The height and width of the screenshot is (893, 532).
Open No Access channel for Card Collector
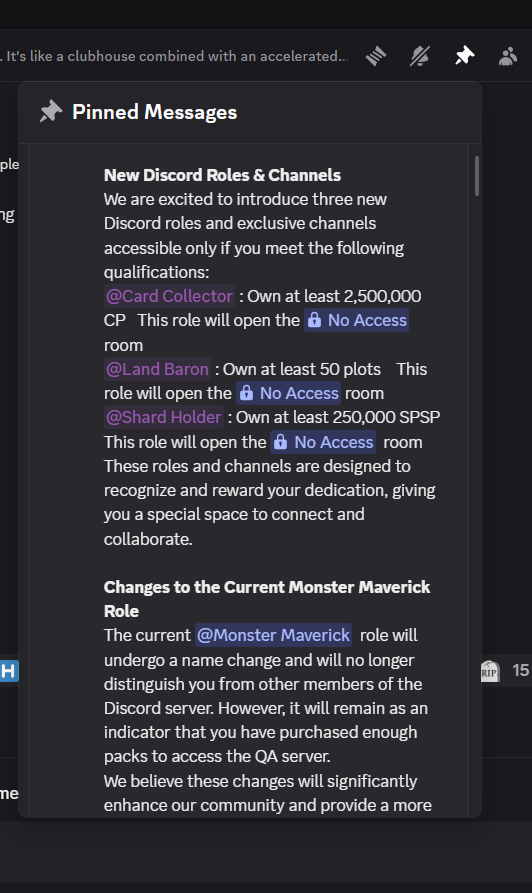pos(357,320)
